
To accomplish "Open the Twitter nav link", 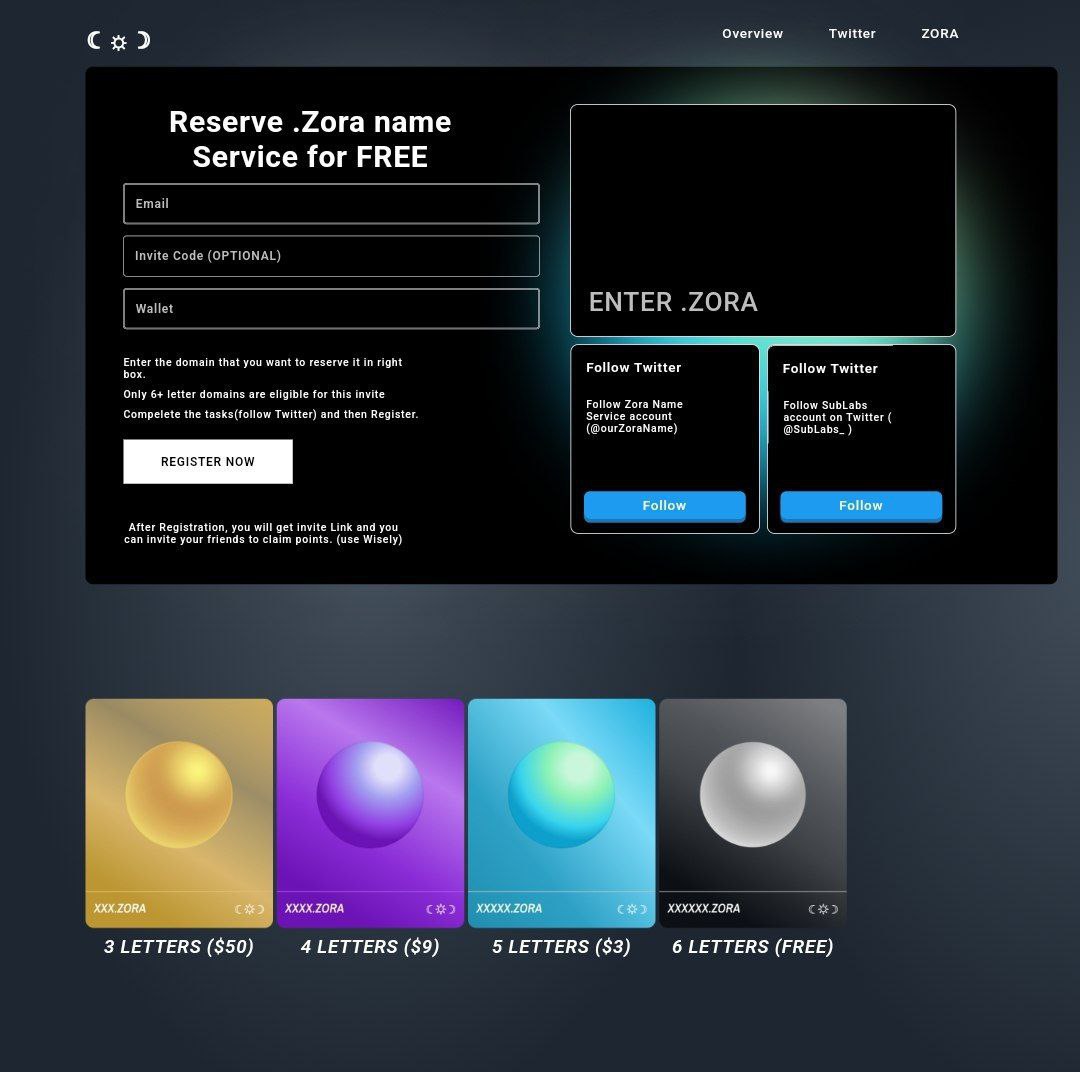I will pos(852,34).
